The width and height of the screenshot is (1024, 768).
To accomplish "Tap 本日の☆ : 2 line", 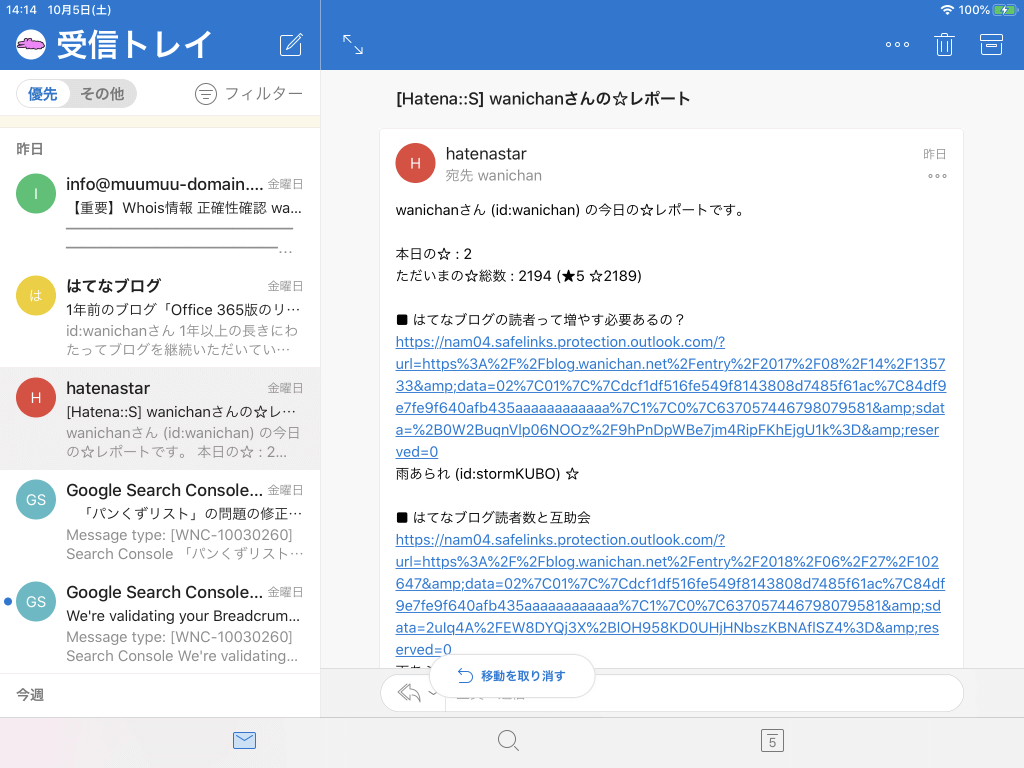I will coord(434,253).
